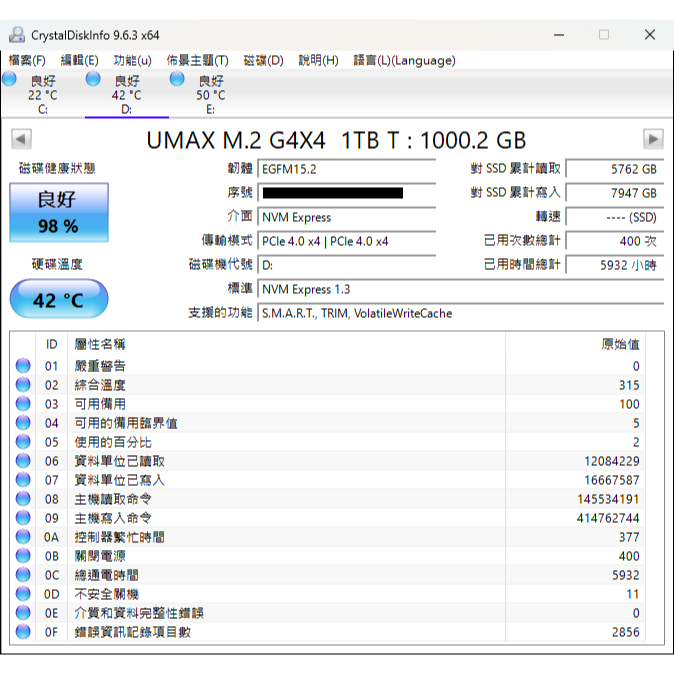Open the 檔案(F) menu

click(27, 60)
